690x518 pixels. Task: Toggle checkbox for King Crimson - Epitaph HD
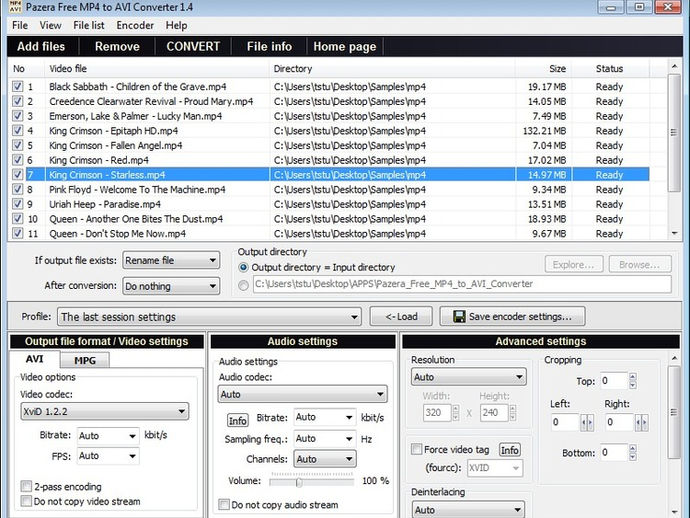[x=17, y=131]
